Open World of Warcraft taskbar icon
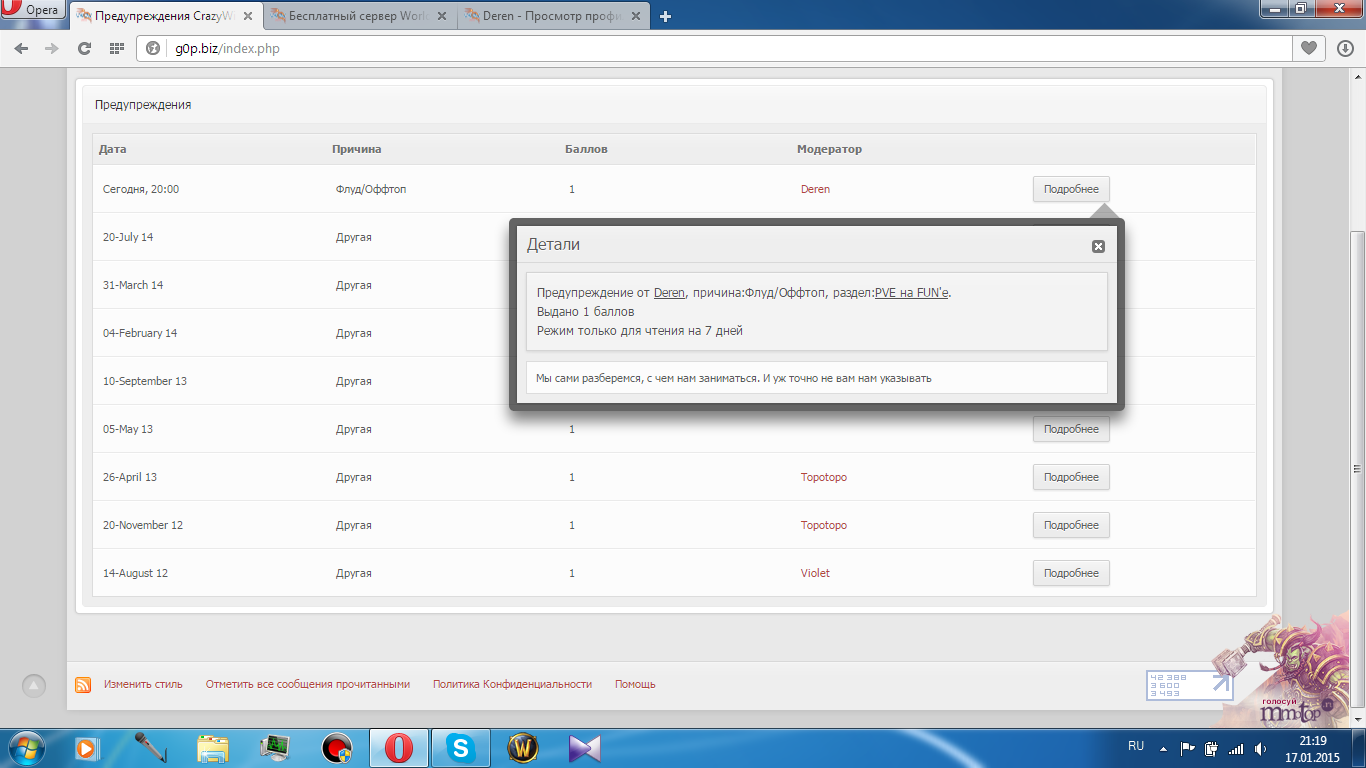Viewport: 1366px width, 768px height. coord(523,747)
